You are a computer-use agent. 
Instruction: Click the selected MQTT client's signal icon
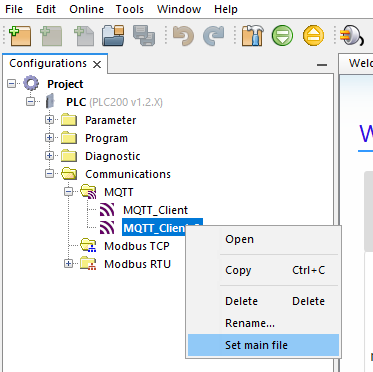[x=107, y=228]
